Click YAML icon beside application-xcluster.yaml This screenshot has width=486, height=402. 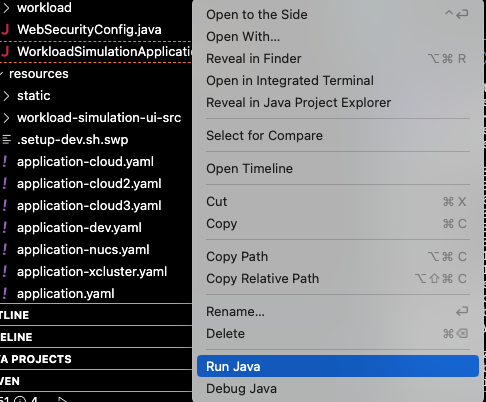tap(5, 272)
